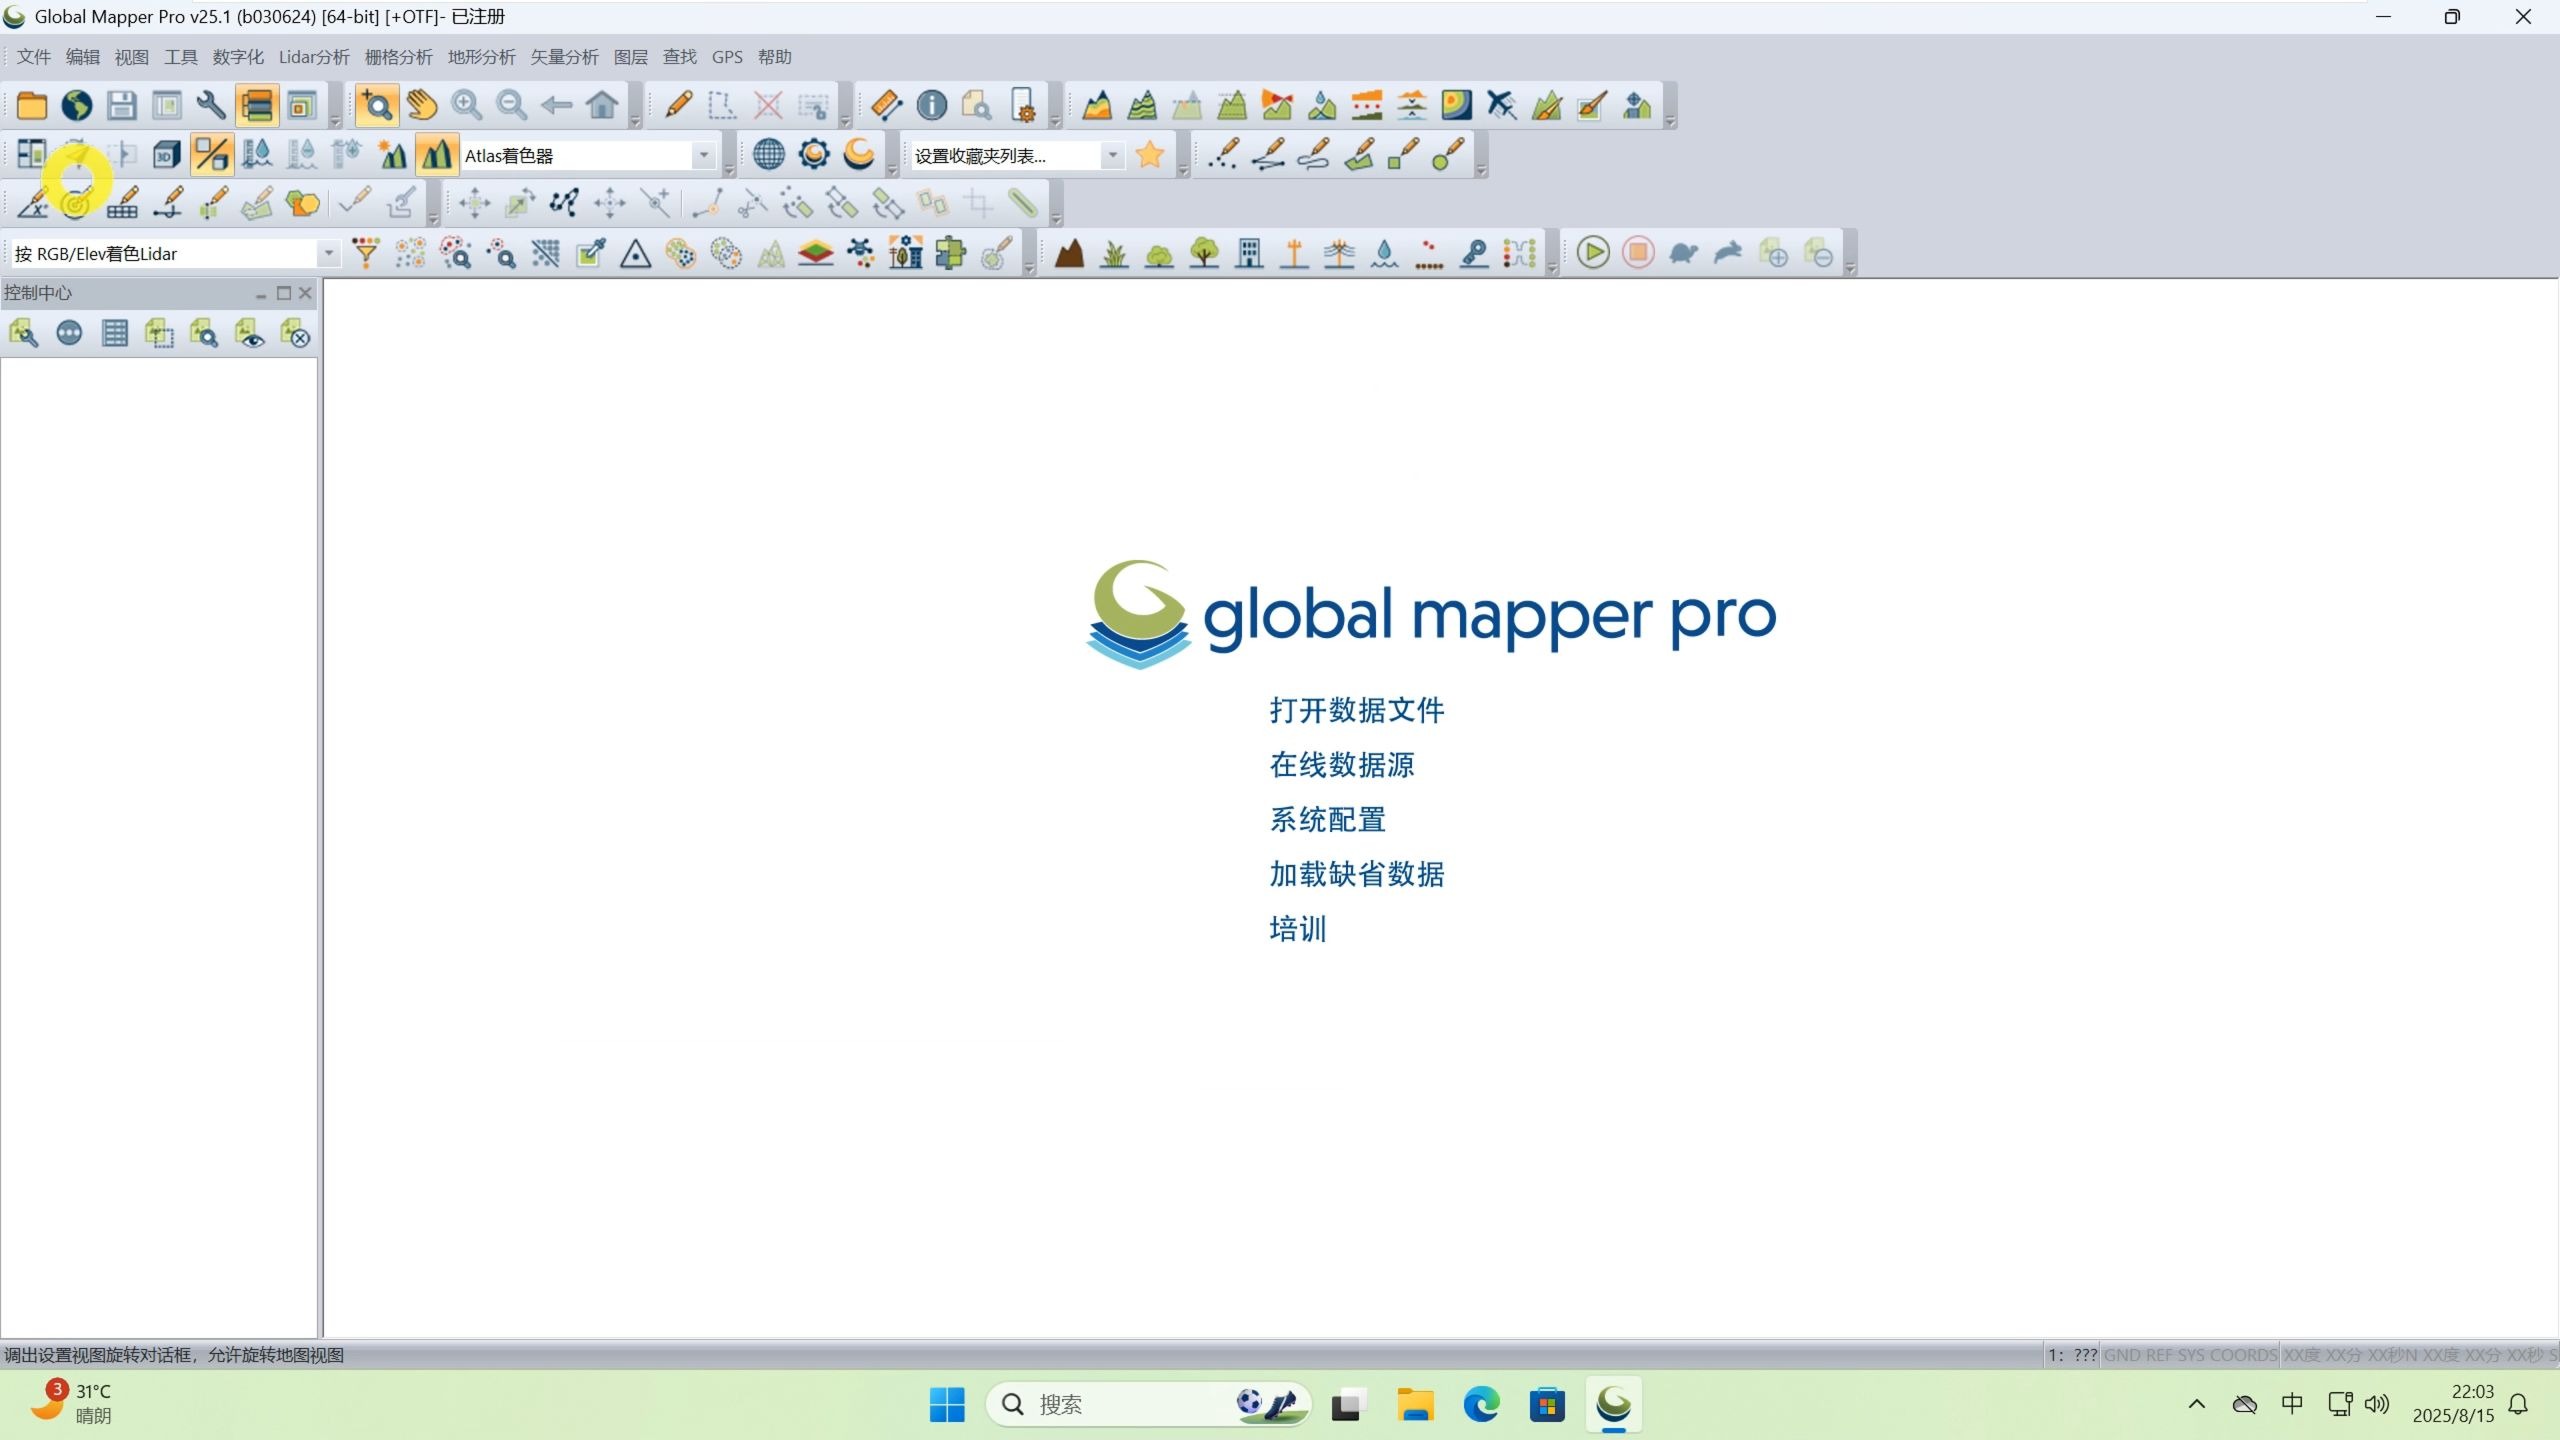Open the 按RGB/Elev着色Lidar dropdown

pos(327,253)
